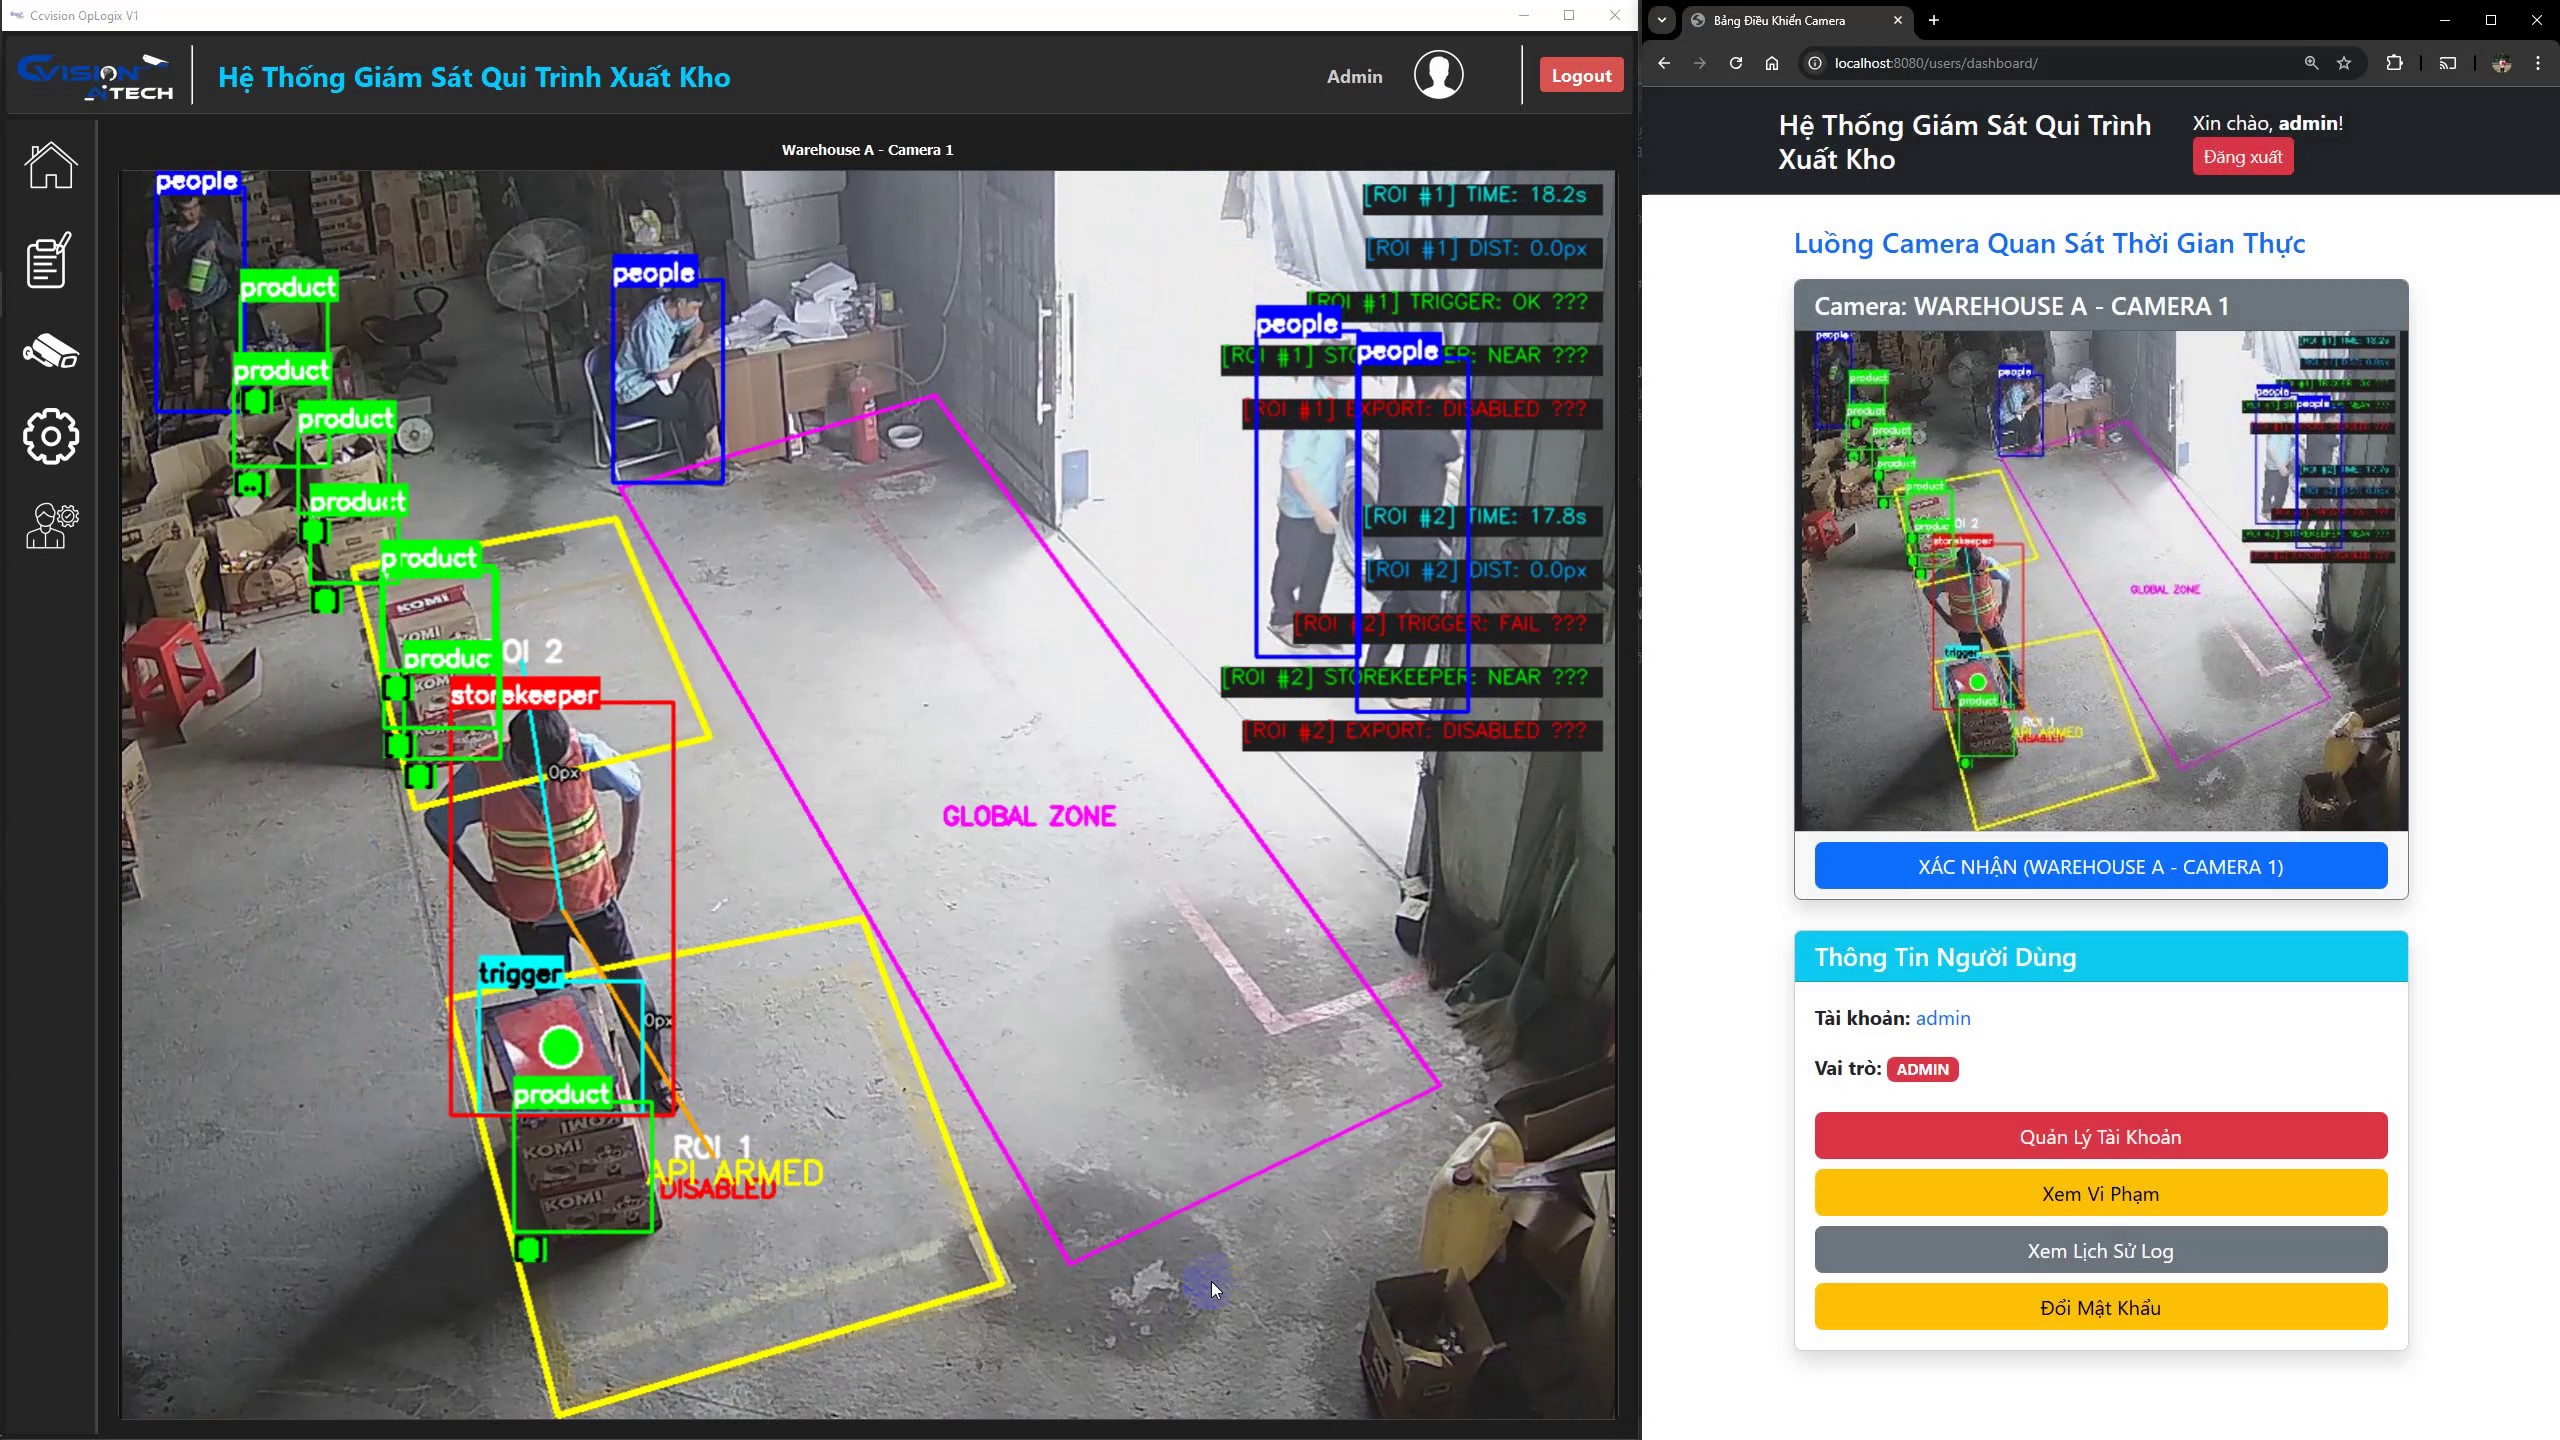Click the browser home icon
Image resolution: width=2560 pixels, height=1440 pixels.
coord(1772,63)
